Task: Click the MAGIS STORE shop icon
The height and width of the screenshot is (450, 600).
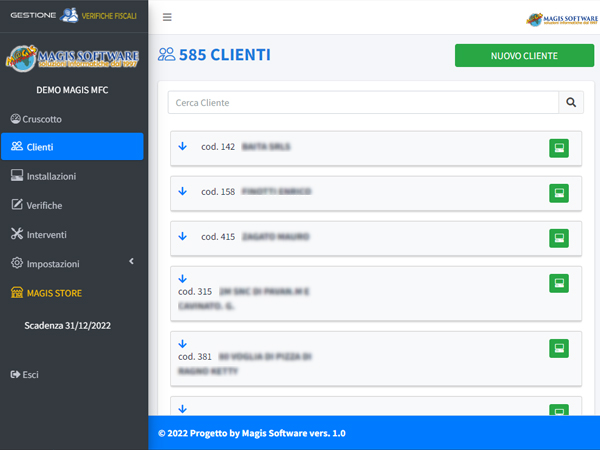Action: [x=17, y=292]
